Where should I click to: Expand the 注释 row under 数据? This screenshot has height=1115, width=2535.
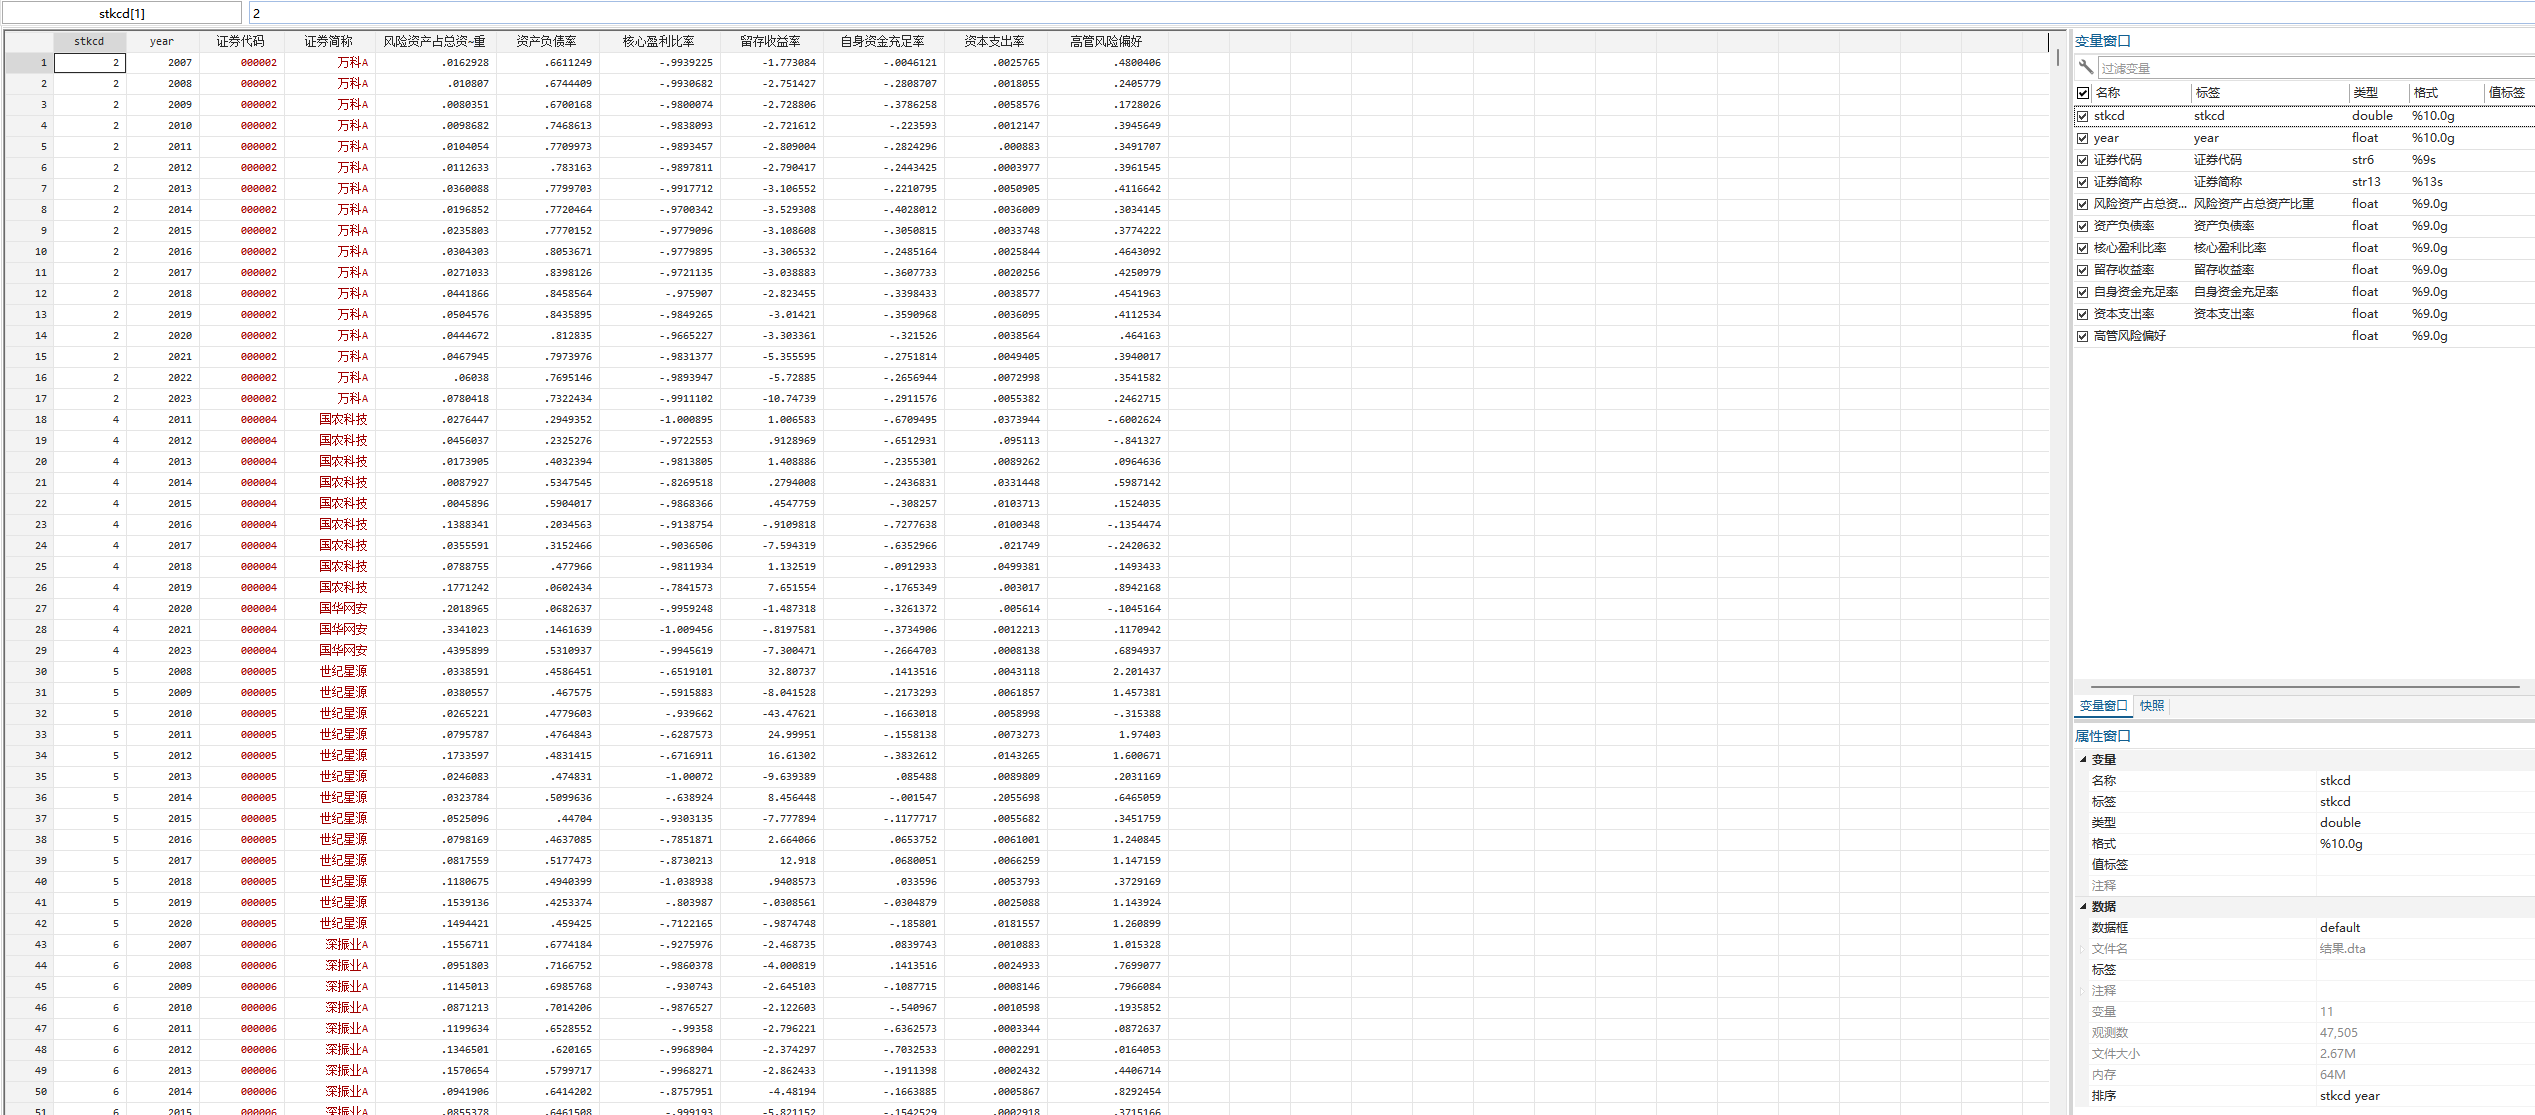[2081, 990]
